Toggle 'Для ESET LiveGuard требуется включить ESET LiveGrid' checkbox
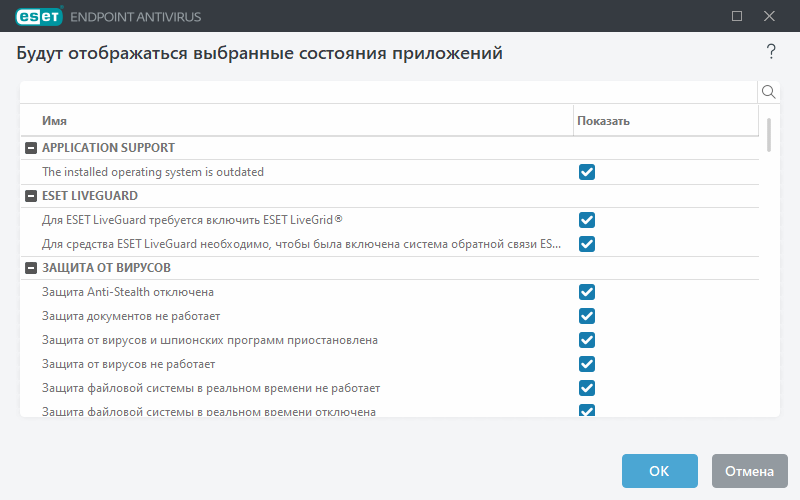The image size is (800, 500). point(587,220)
